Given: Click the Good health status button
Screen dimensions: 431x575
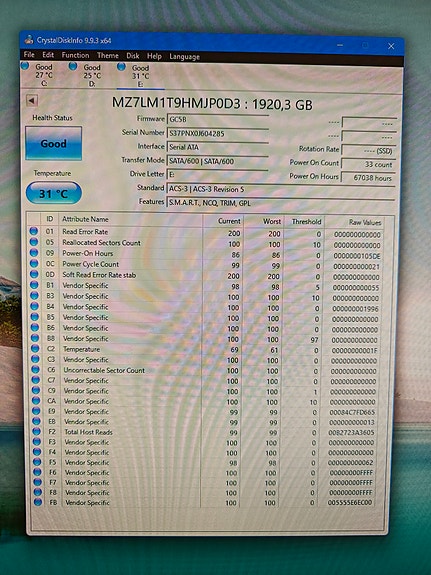Looking at the screenshot, I should 54,143.
